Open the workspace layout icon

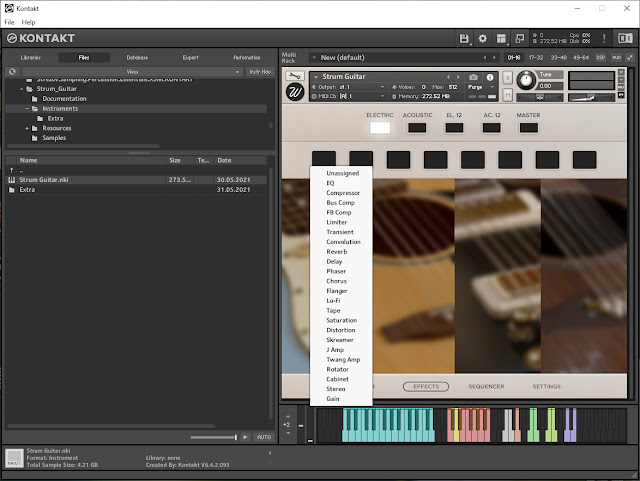click(501, 38)
